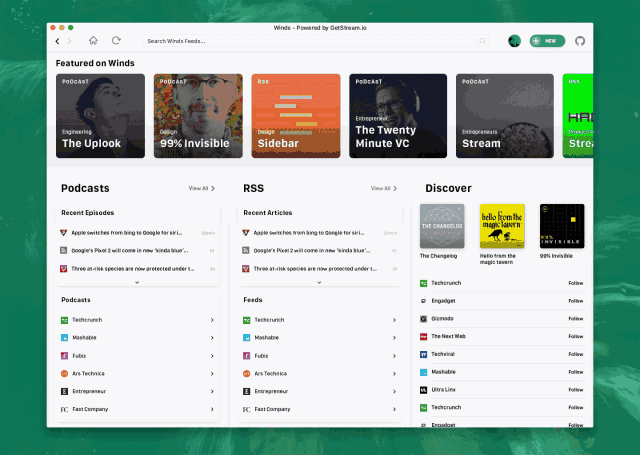Open Hello from the magic tavern thumbnail

tap(502, 226)
